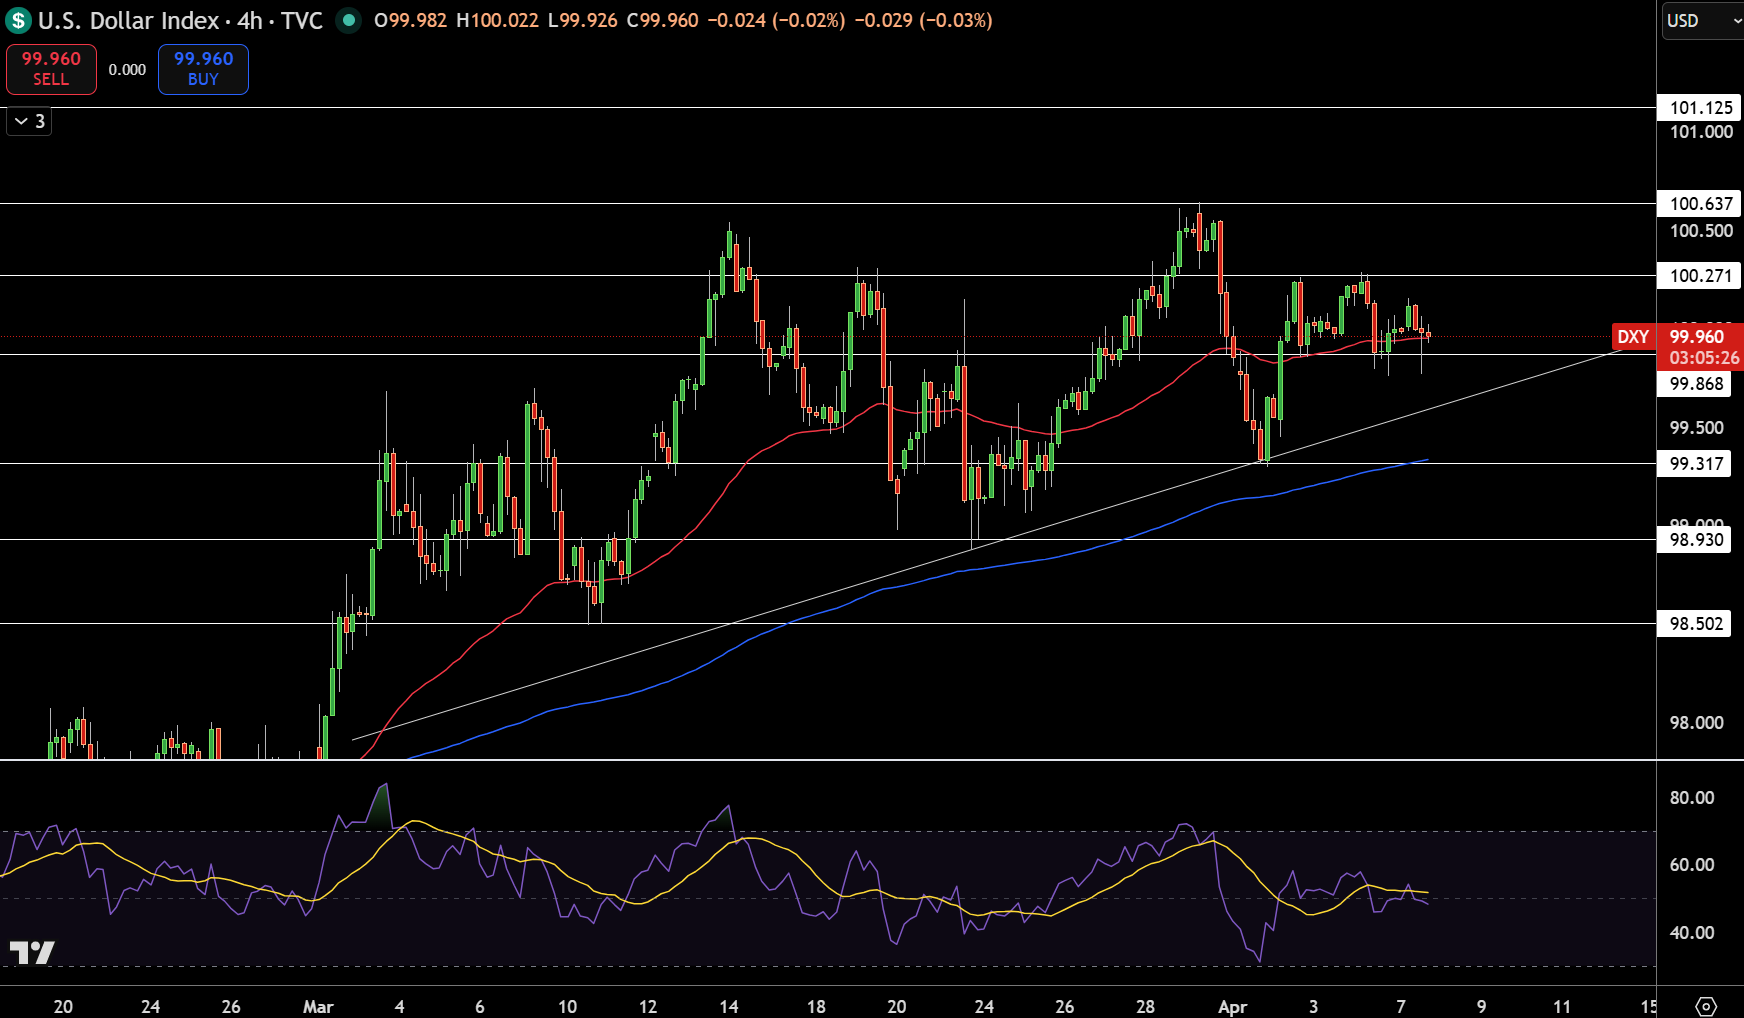Open the USD currency dropdown
Viewport: 1744px width, 1018px height.
1703,20
